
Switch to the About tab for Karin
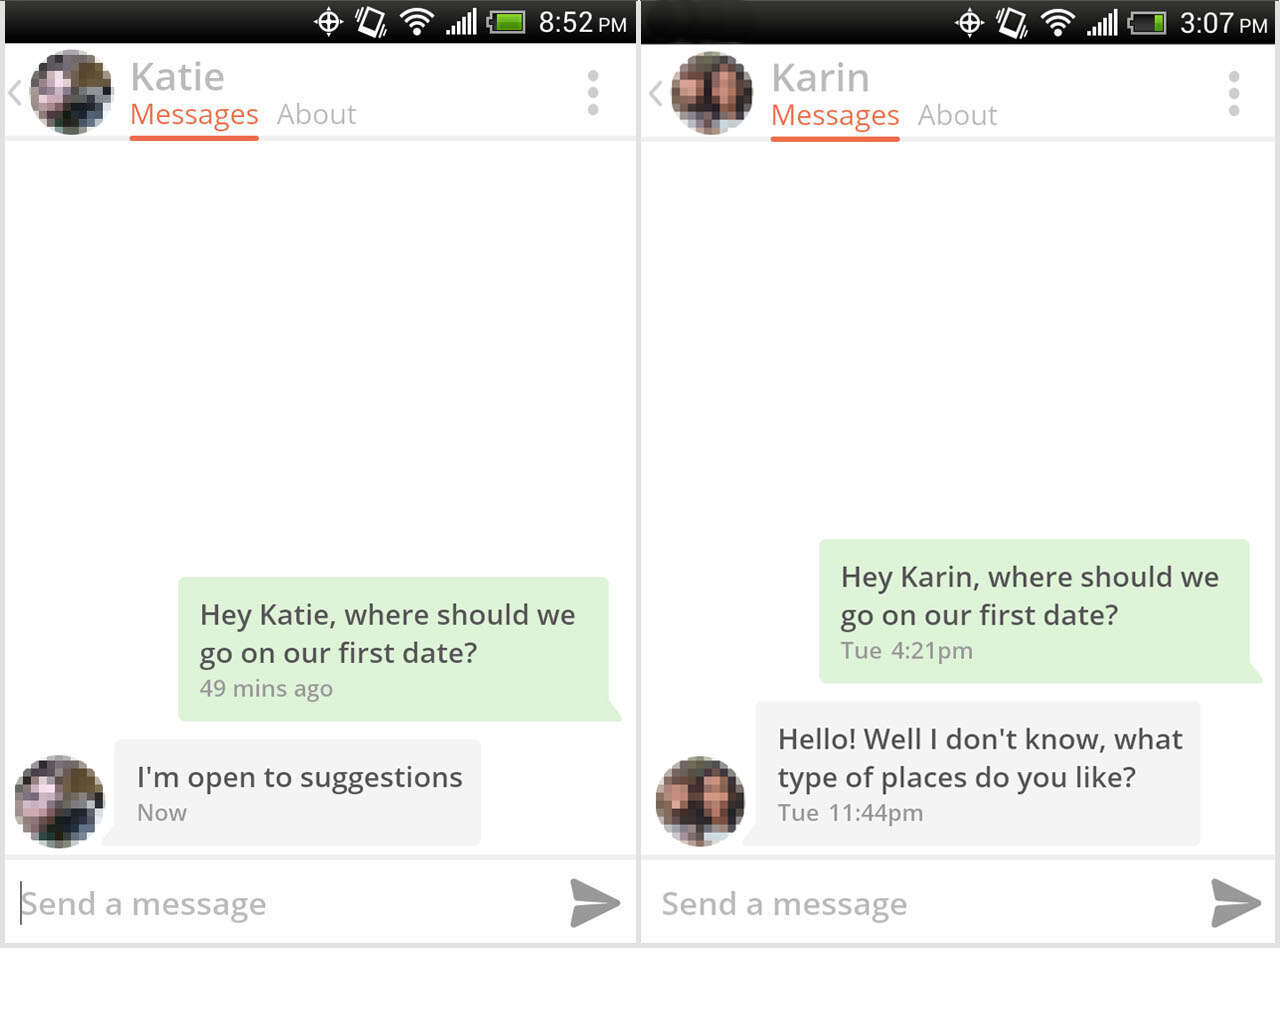coord(957,115)
